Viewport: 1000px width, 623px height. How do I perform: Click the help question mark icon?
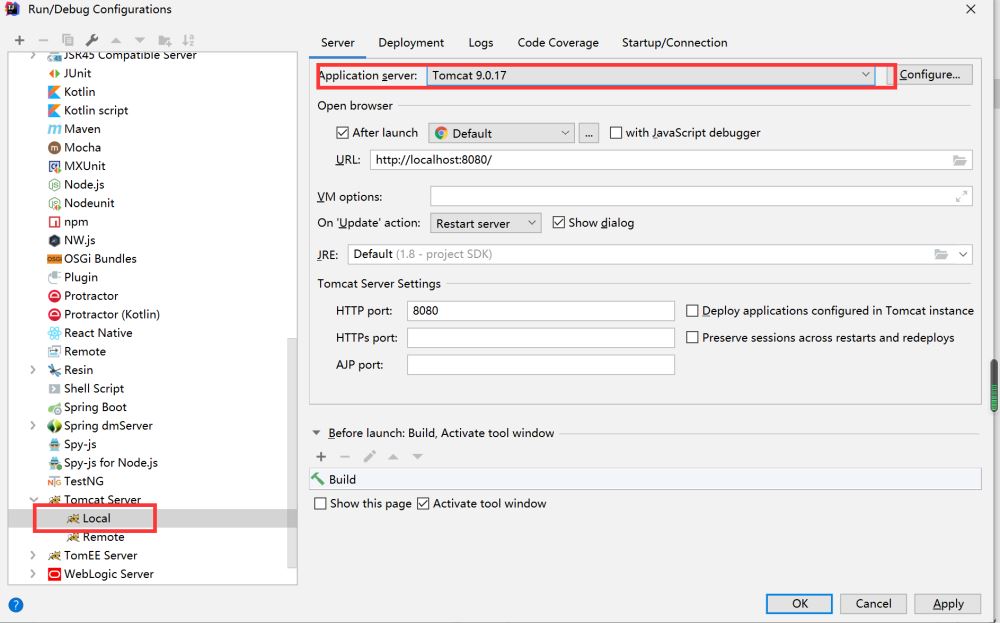(x=16, y=605)
